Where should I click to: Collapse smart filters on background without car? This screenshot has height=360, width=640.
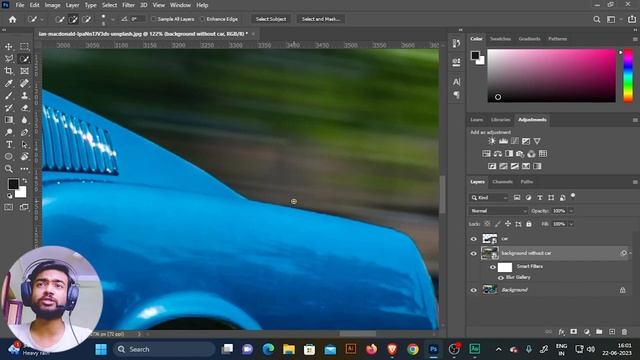click(631, 253)
